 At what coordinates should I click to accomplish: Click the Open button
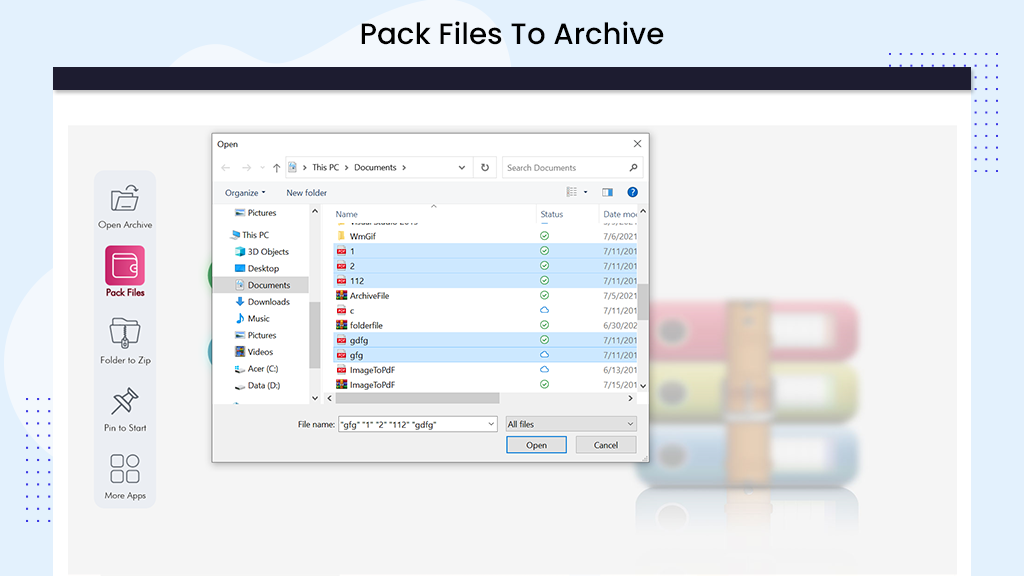[536, 445]
